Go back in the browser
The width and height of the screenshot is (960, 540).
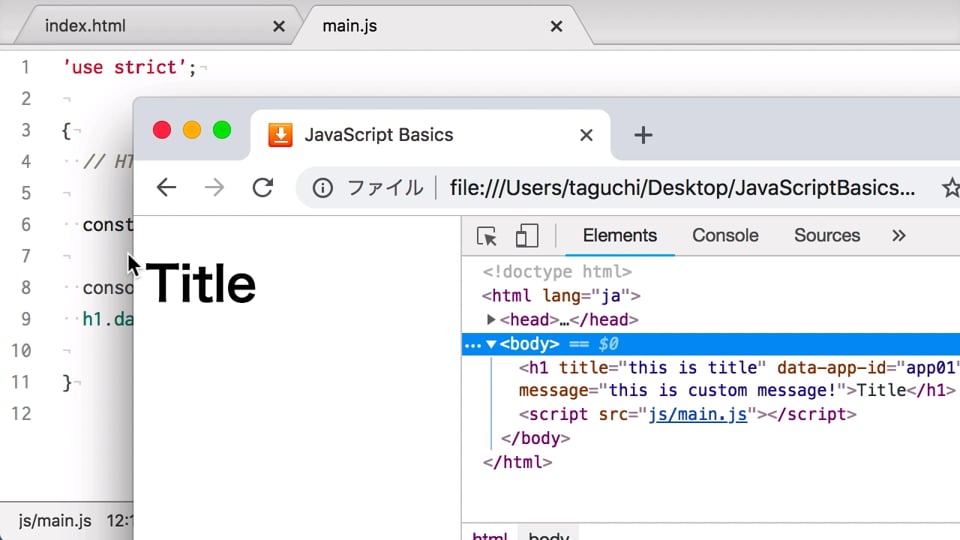click(167, 187)
